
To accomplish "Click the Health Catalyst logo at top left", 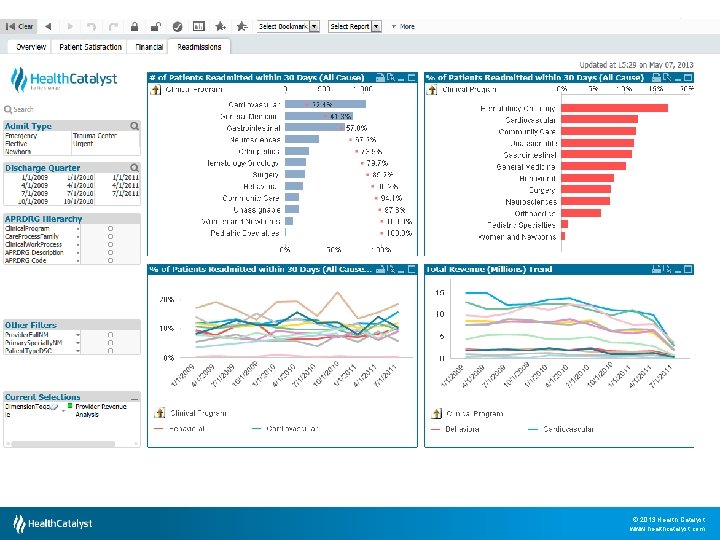I will coord(64,79).
